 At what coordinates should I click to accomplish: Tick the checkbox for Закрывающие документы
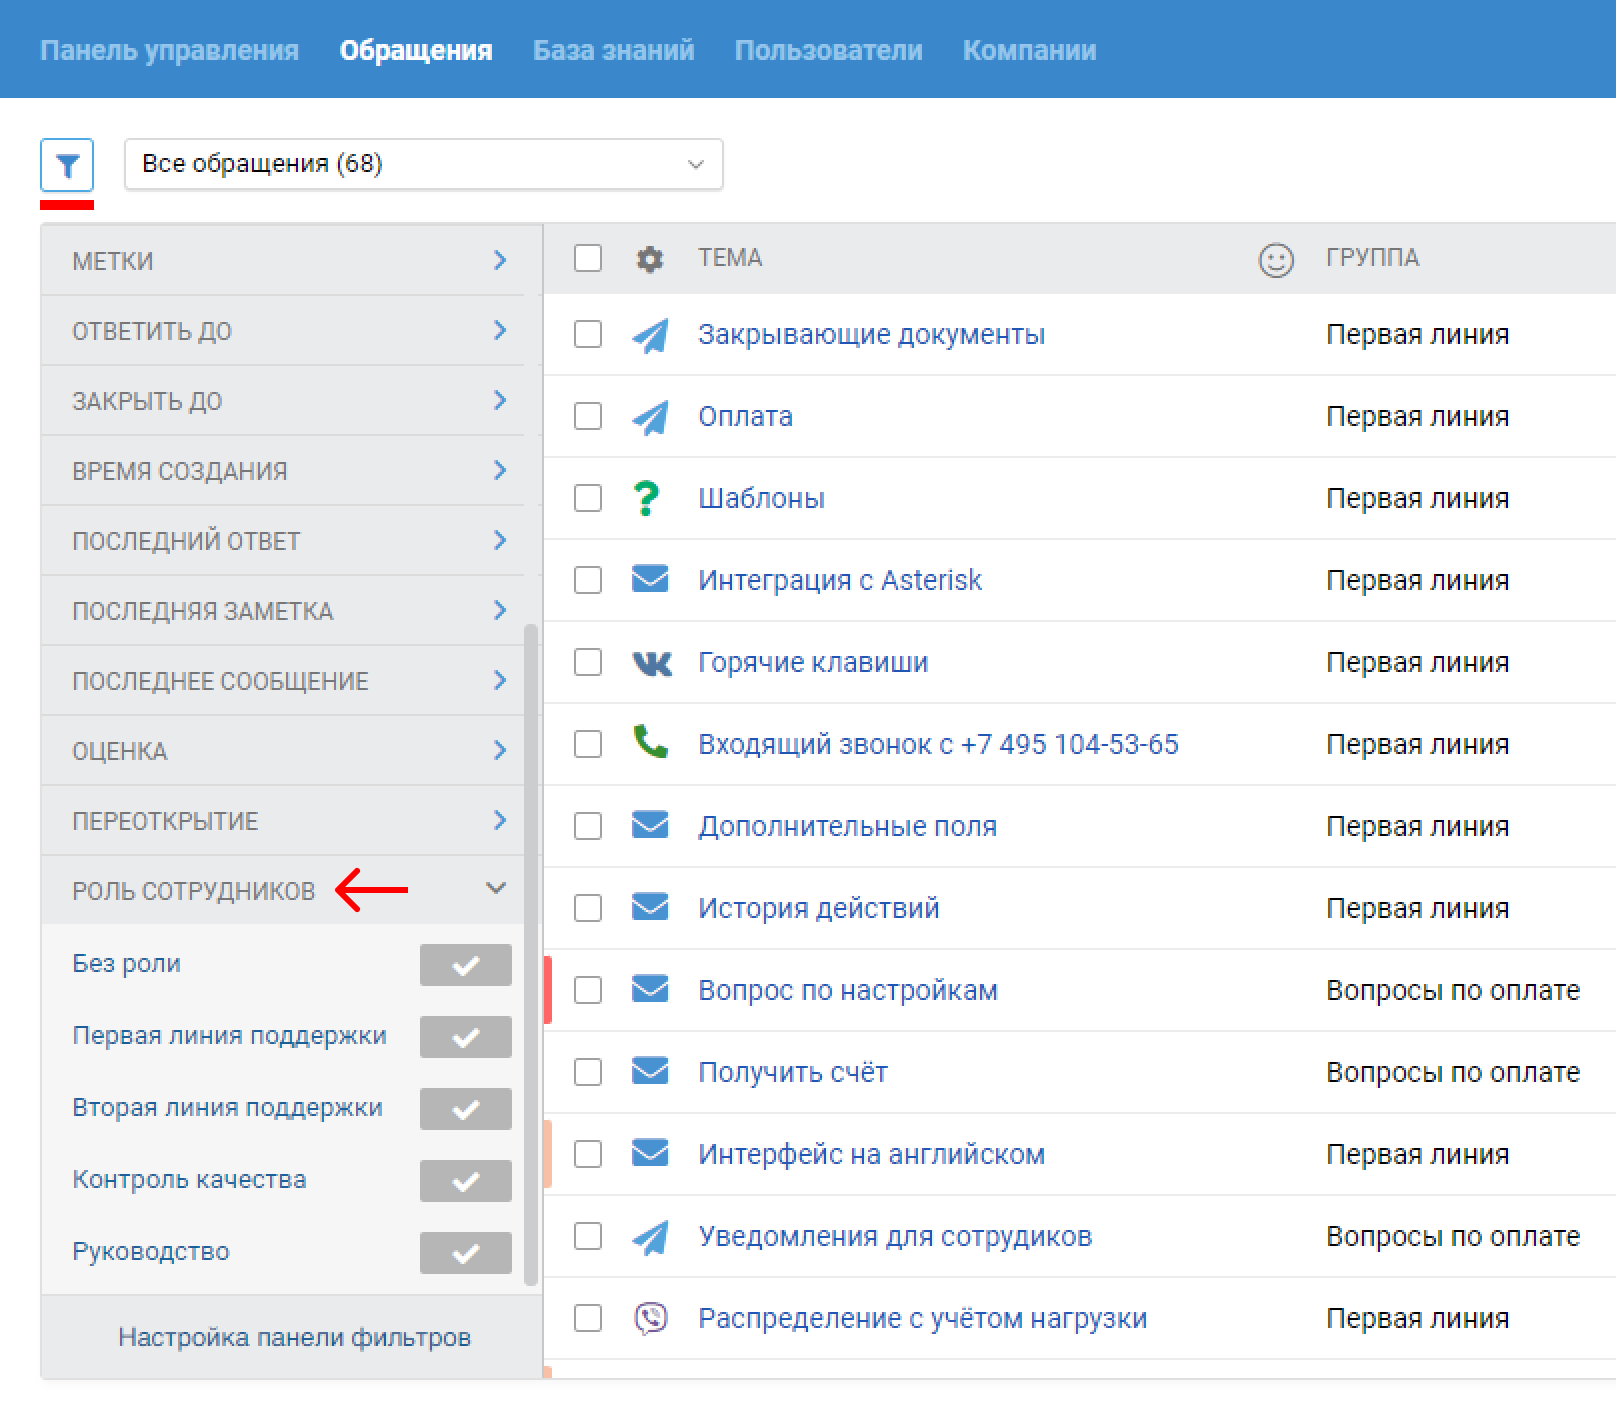point(588,334)
